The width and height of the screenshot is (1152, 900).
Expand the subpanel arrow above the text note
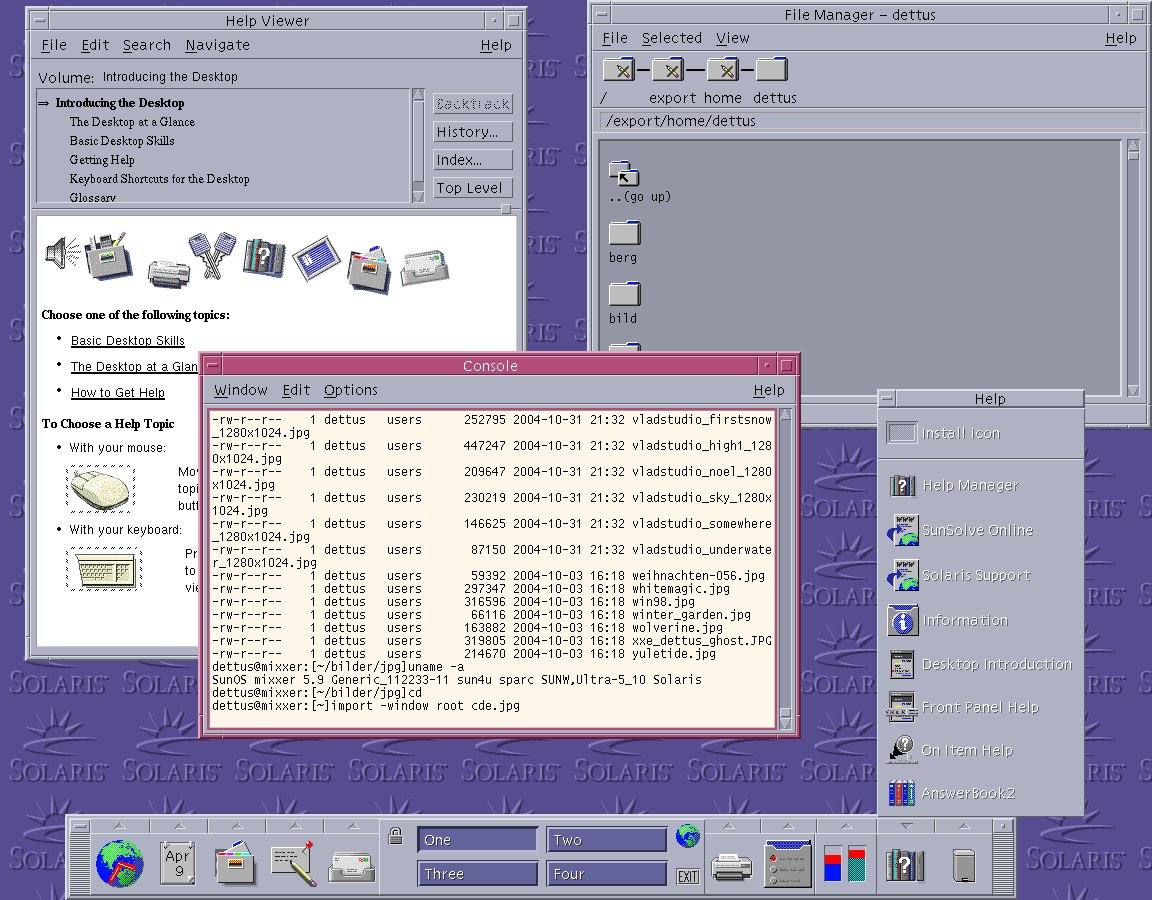pos(295,826)
